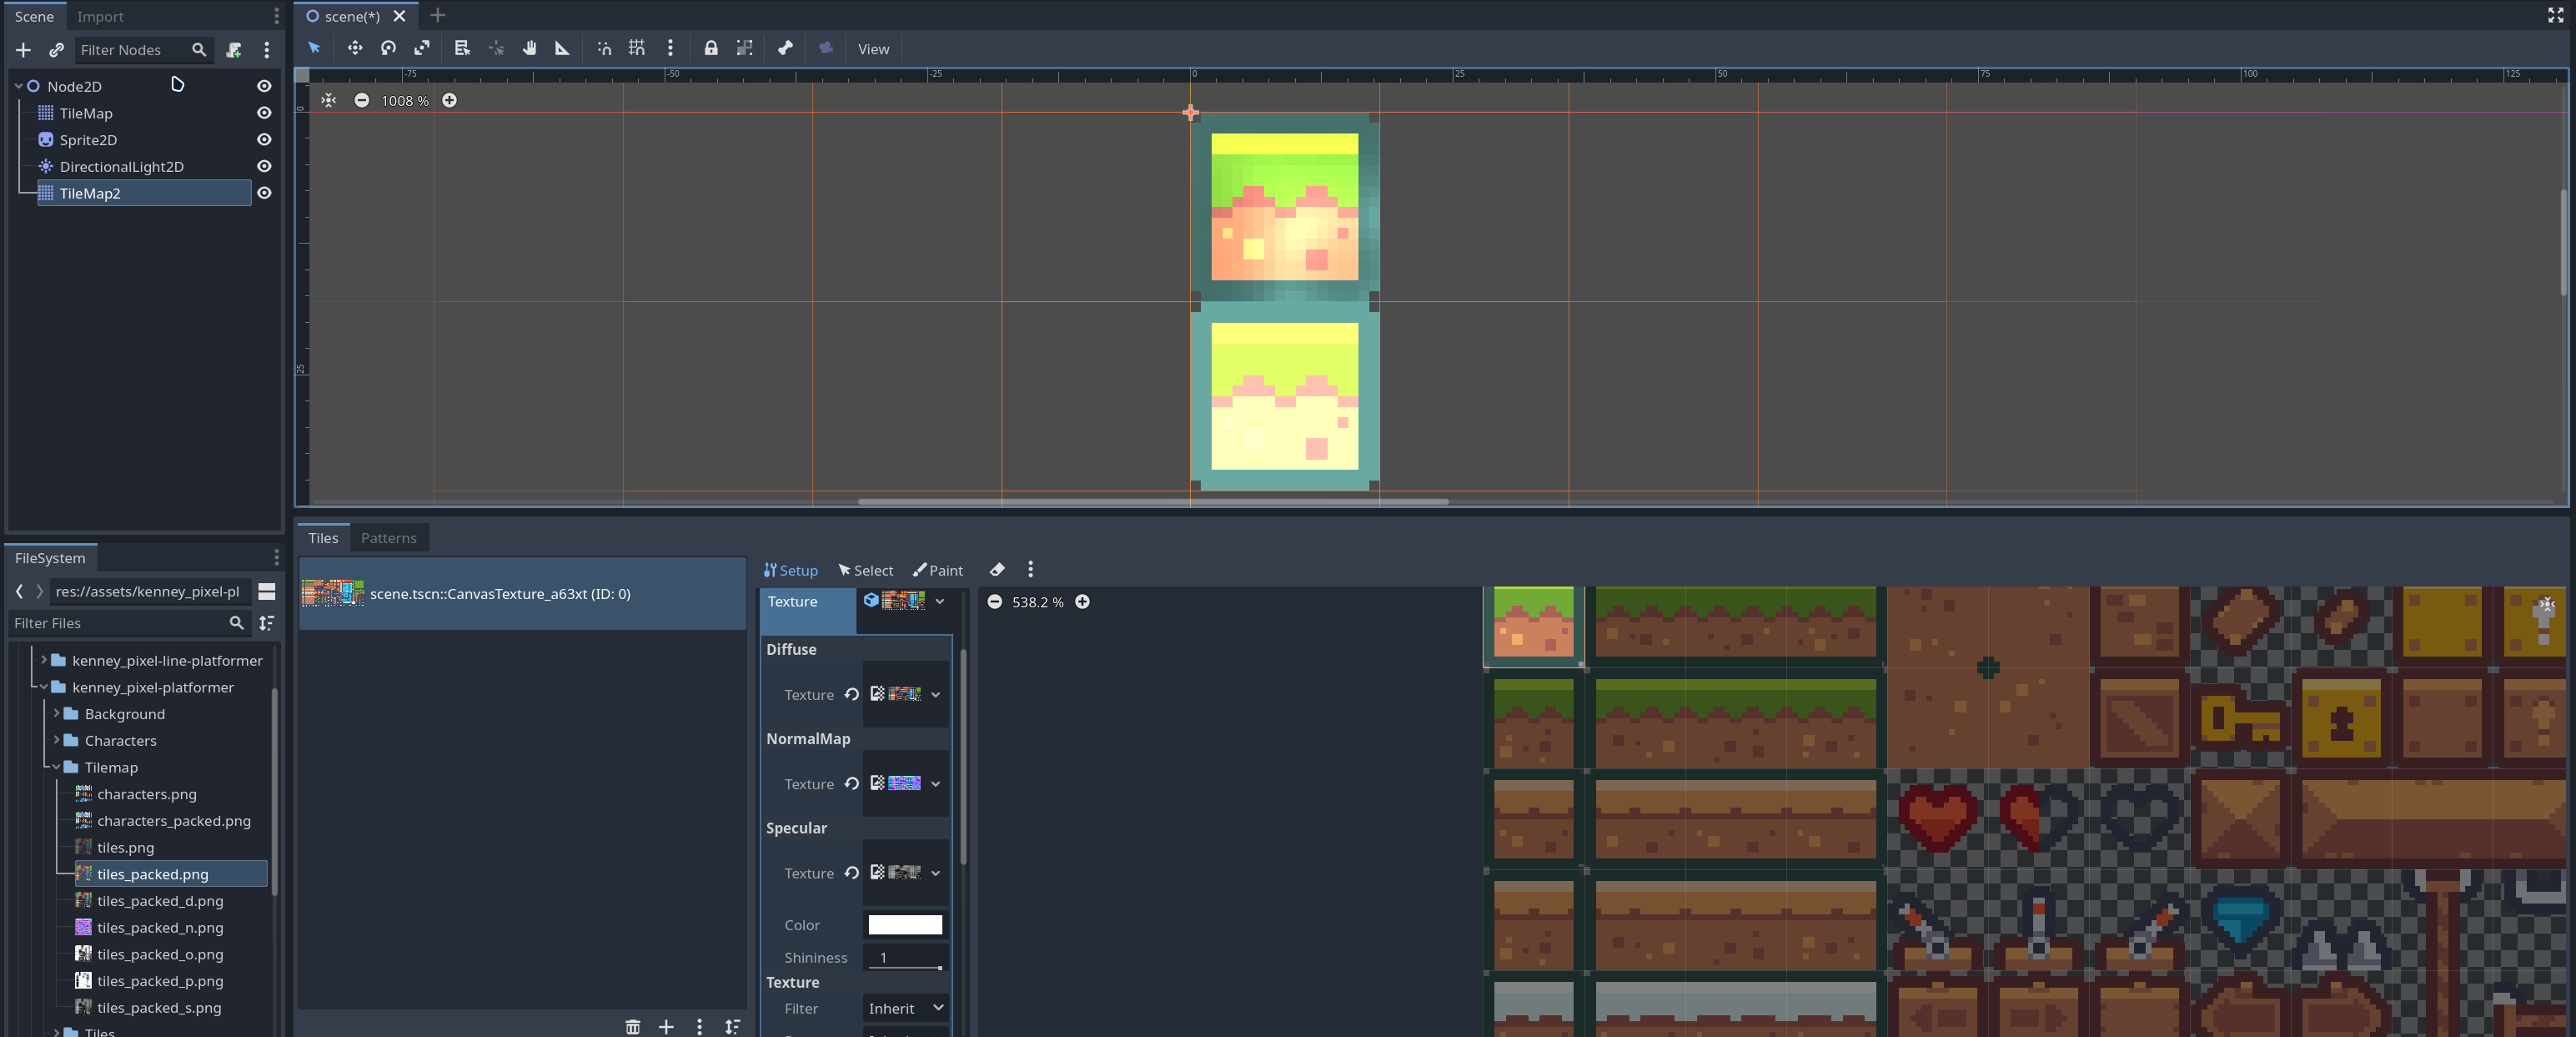Viewport: 2576px width, 1037px height.
Task: Open the camera override icon
Action: [825, 48]
